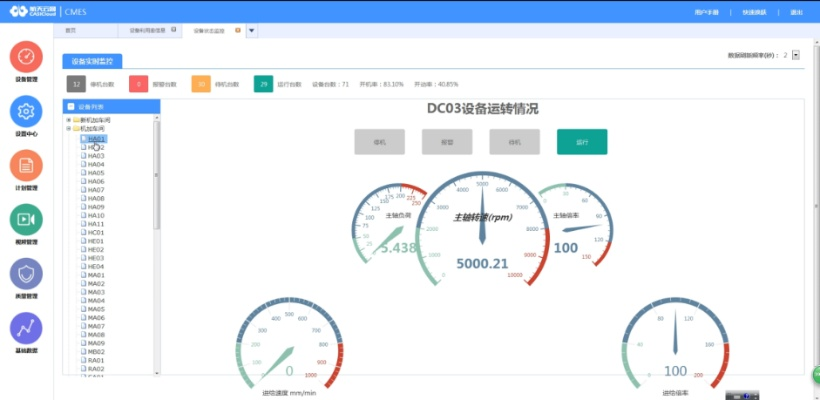
Task: Select device HA10 in tree
Action: tap(96, 215)
